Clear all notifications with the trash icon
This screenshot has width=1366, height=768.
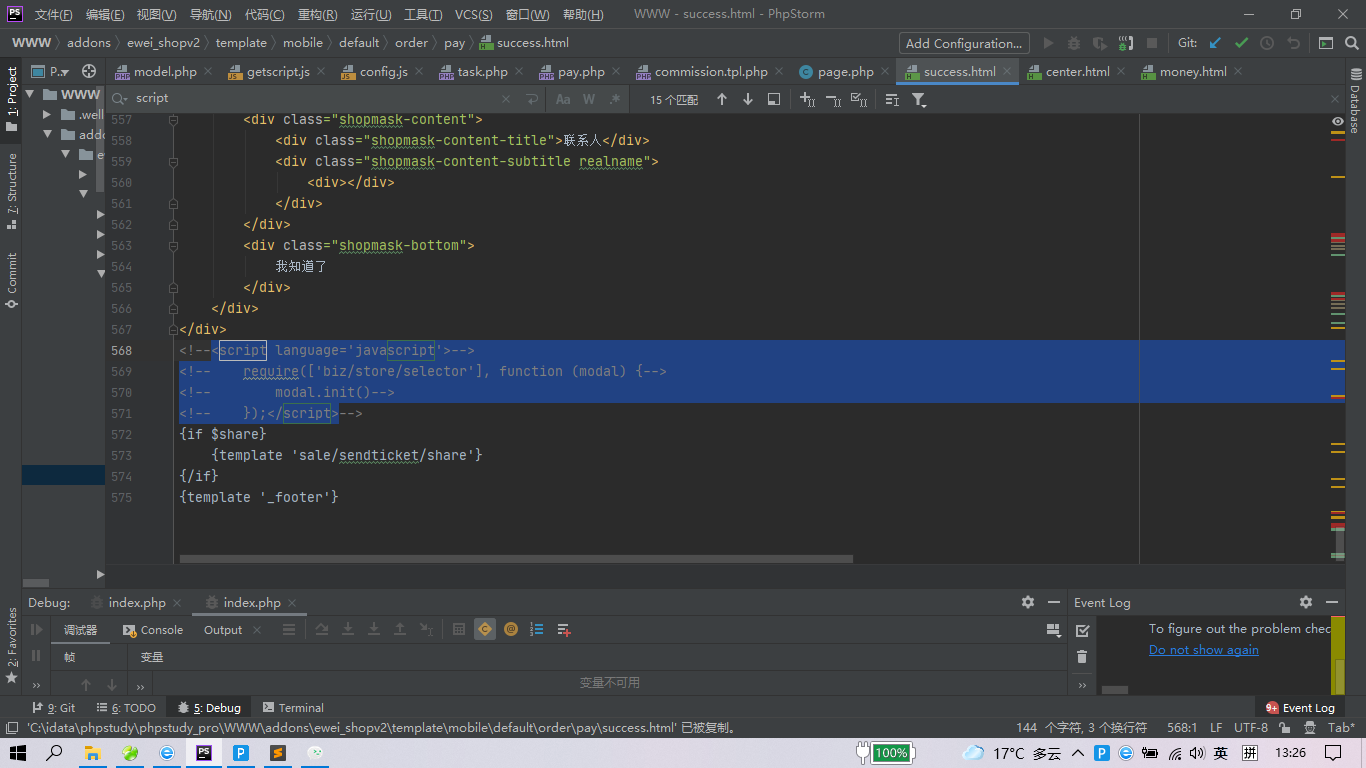point(1082,656)
